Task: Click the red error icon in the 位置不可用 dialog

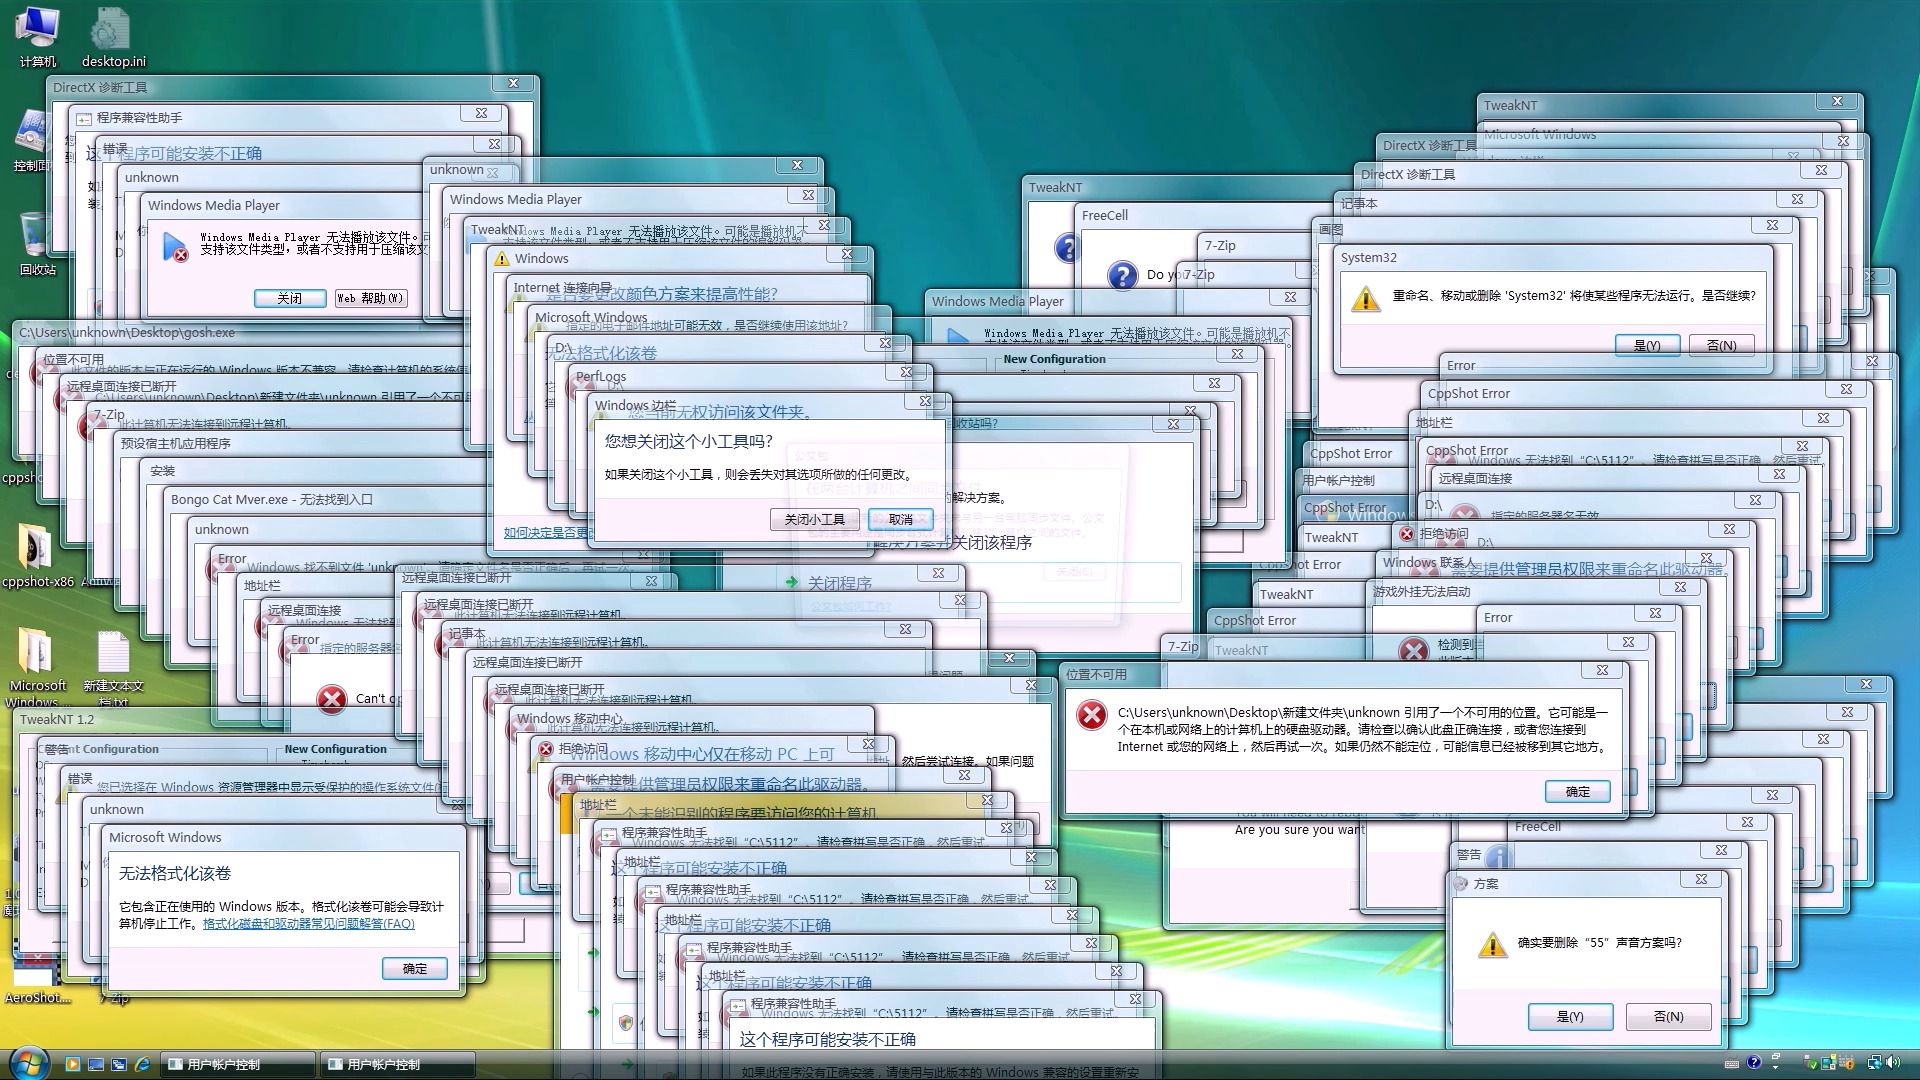Action: click(1091, 714)
